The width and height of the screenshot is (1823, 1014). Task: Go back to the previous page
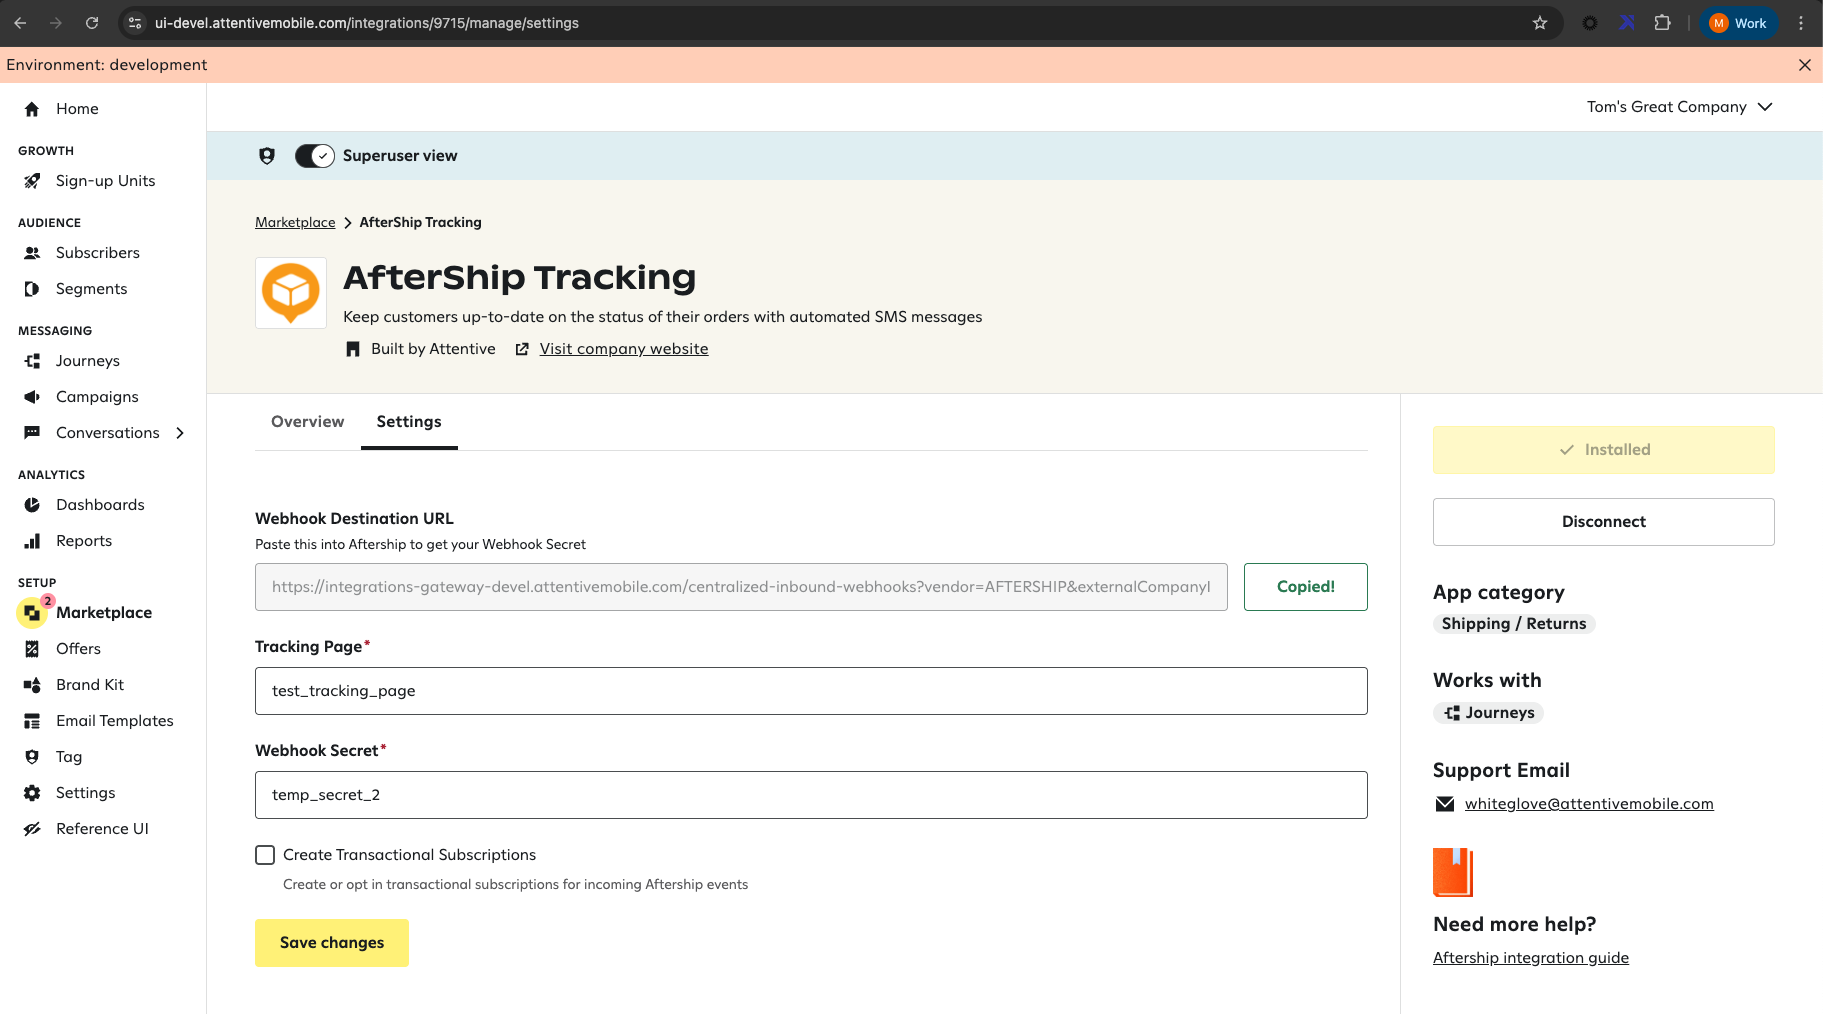(x=20, y=23)
